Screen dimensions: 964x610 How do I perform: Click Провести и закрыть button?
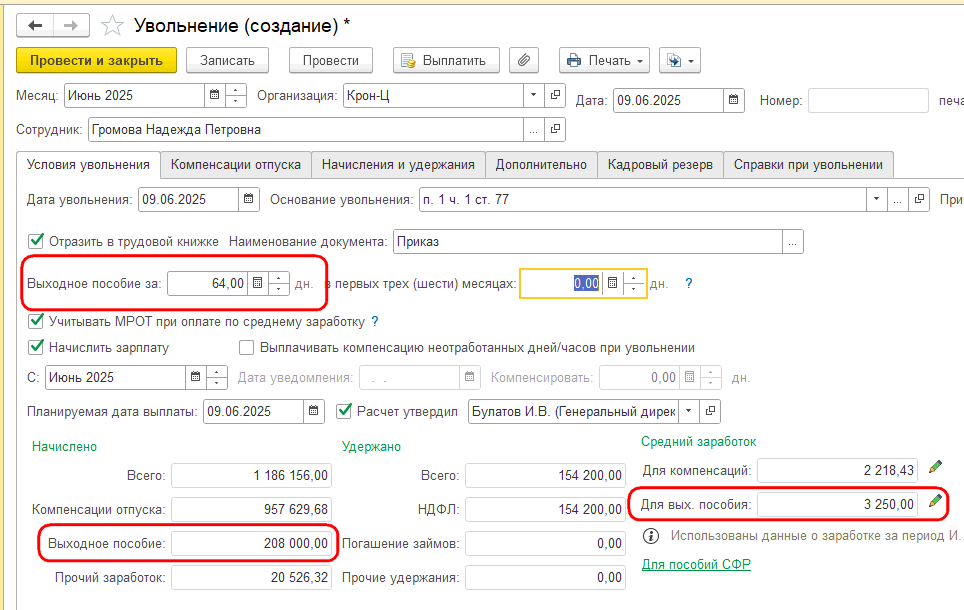pyautogui.click(x=97, y=60)
